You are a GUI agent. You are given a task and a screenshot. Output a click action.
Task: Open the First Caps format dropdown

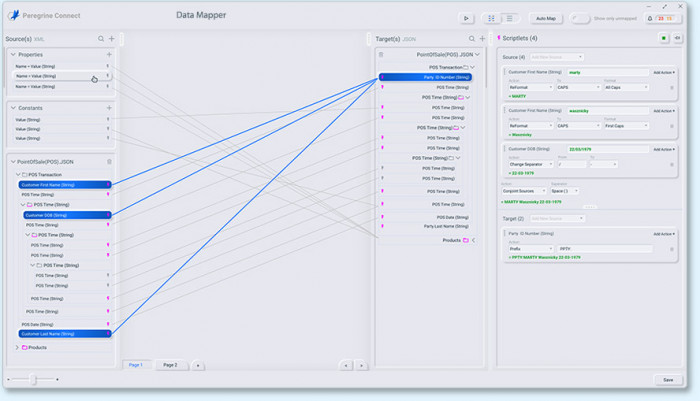coord(626,126)
